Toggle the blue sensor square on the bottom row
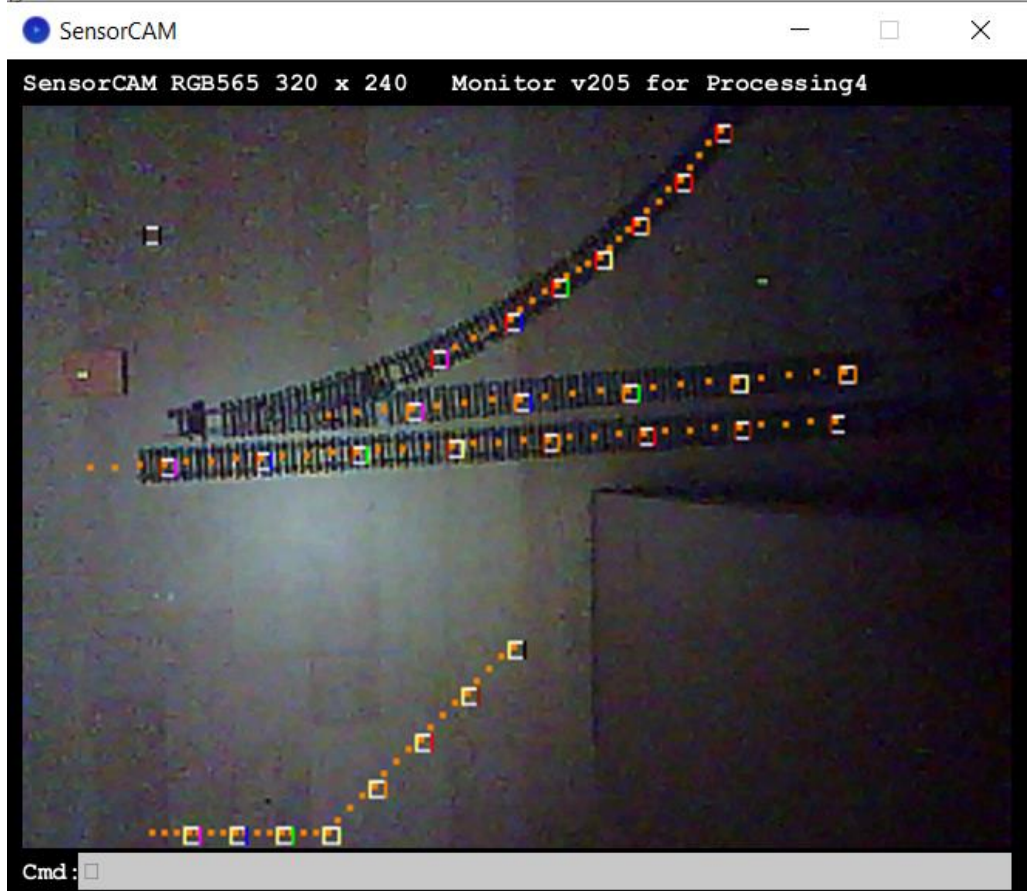 pyautogui.click(x=238, y=835)
